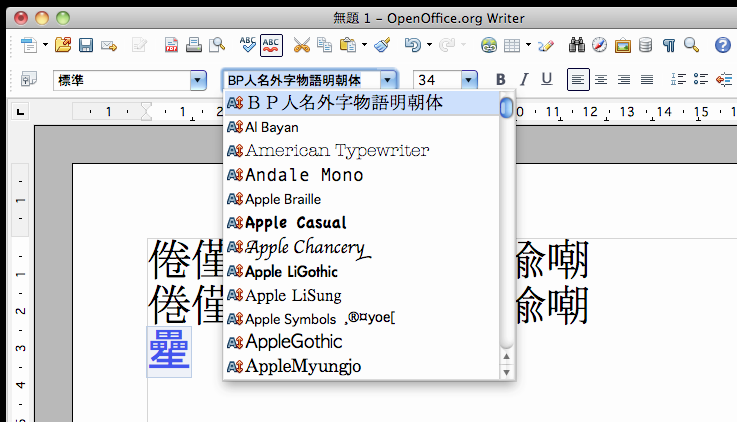Toggle Italic formatting
Viewport: 737px width, 422px height.
point(524,79)
